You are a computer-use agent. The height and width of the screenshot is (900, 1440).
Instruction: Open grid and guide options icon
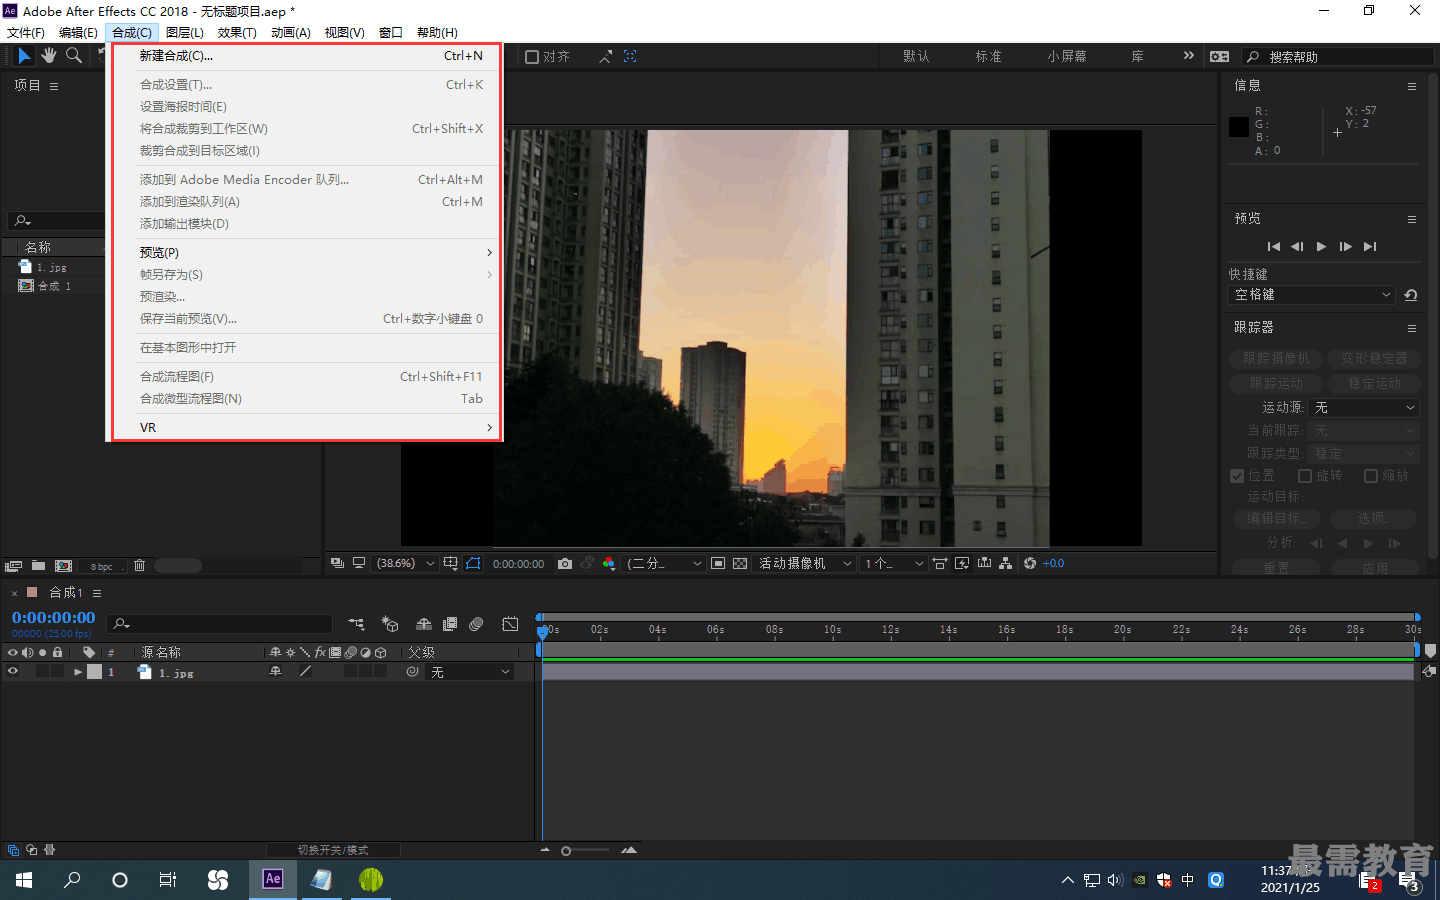point(451,564)
